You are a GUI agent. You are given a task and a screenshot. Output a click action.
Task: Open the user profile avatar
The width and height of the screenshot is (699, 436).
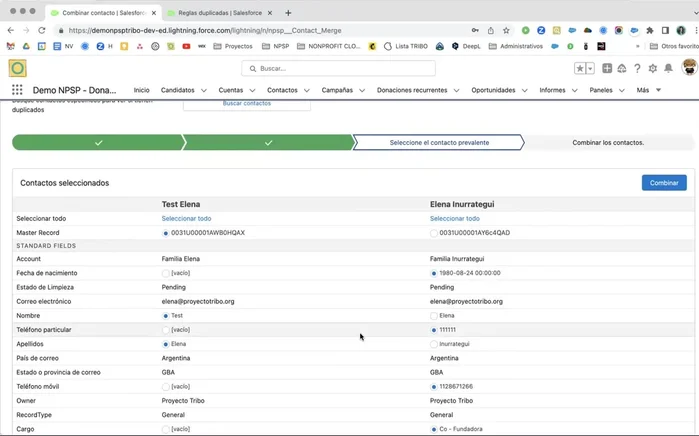pos(689,67)
